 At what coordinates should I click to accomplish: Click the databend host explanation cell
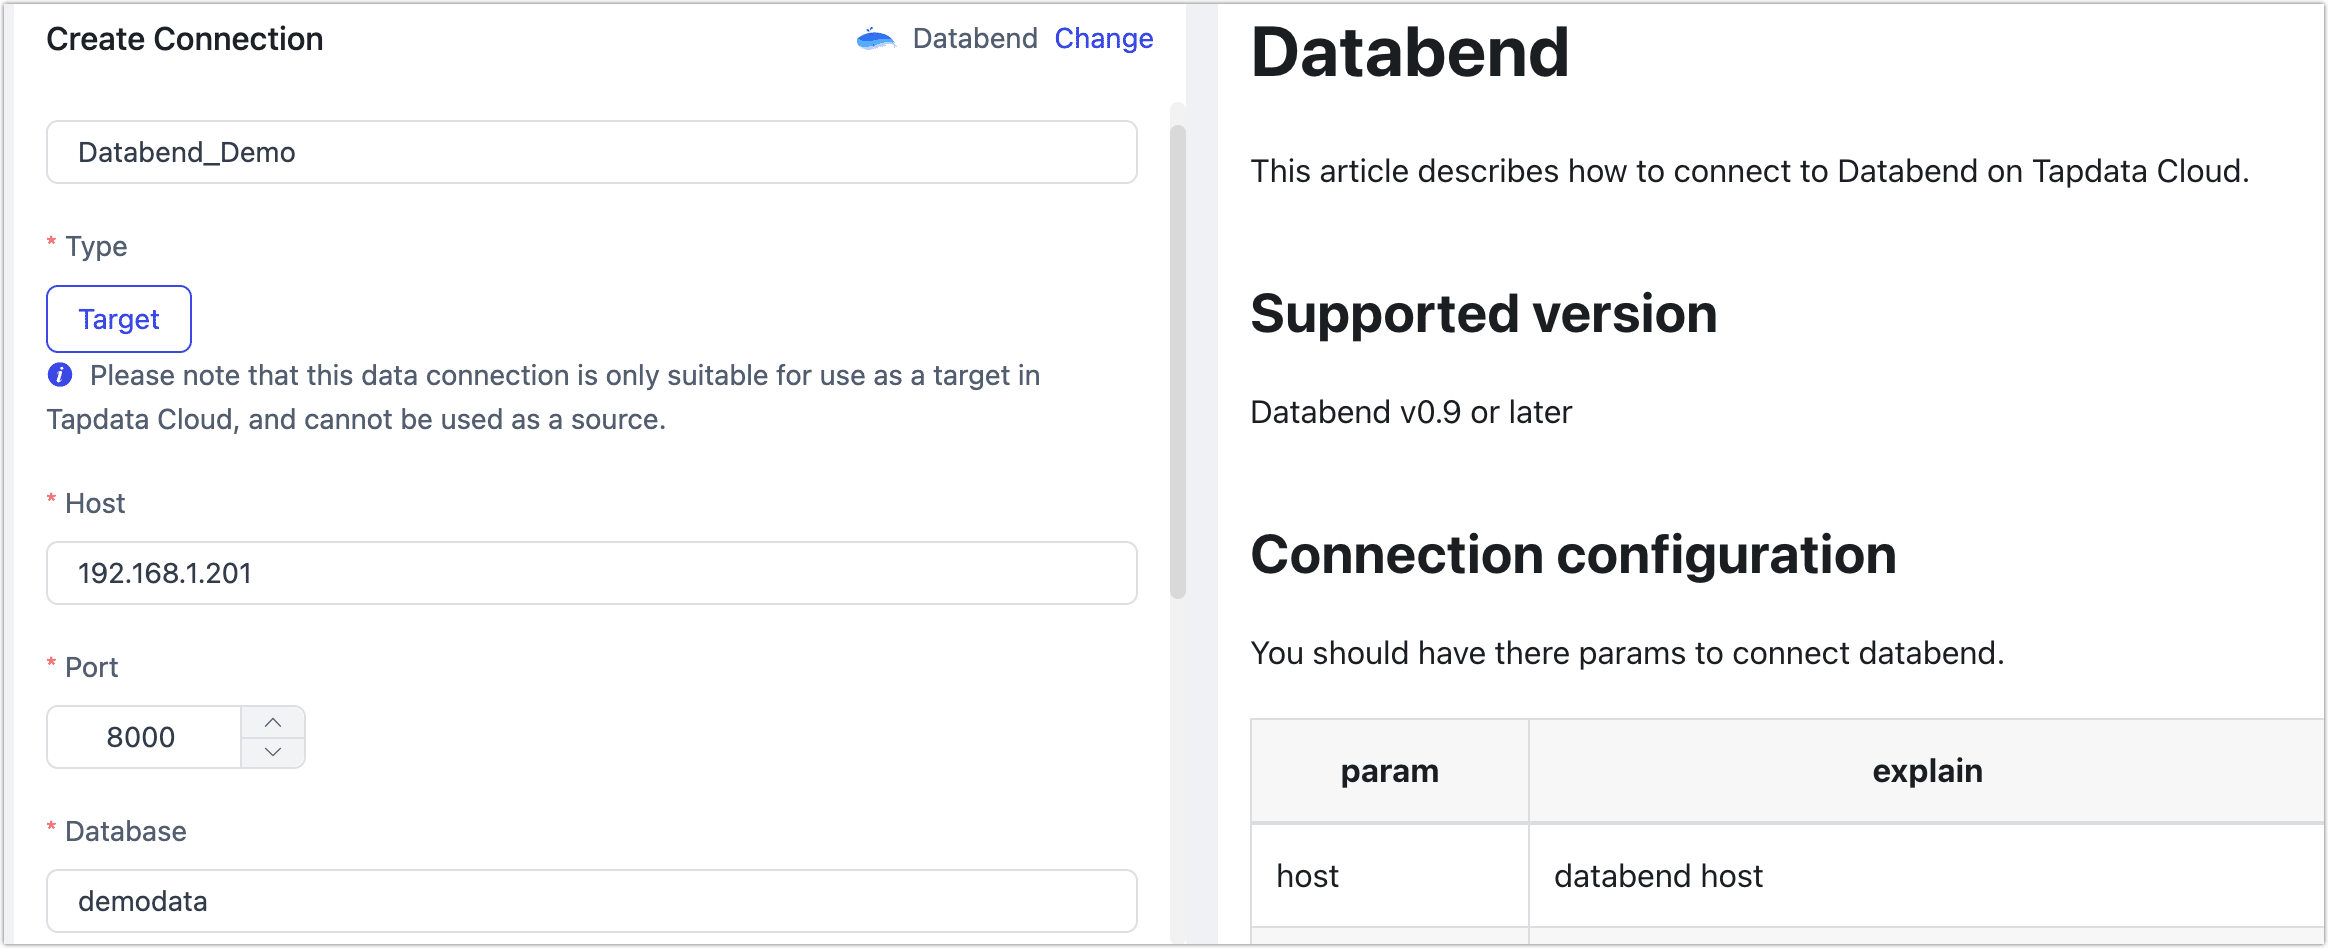click(1658, 876)
